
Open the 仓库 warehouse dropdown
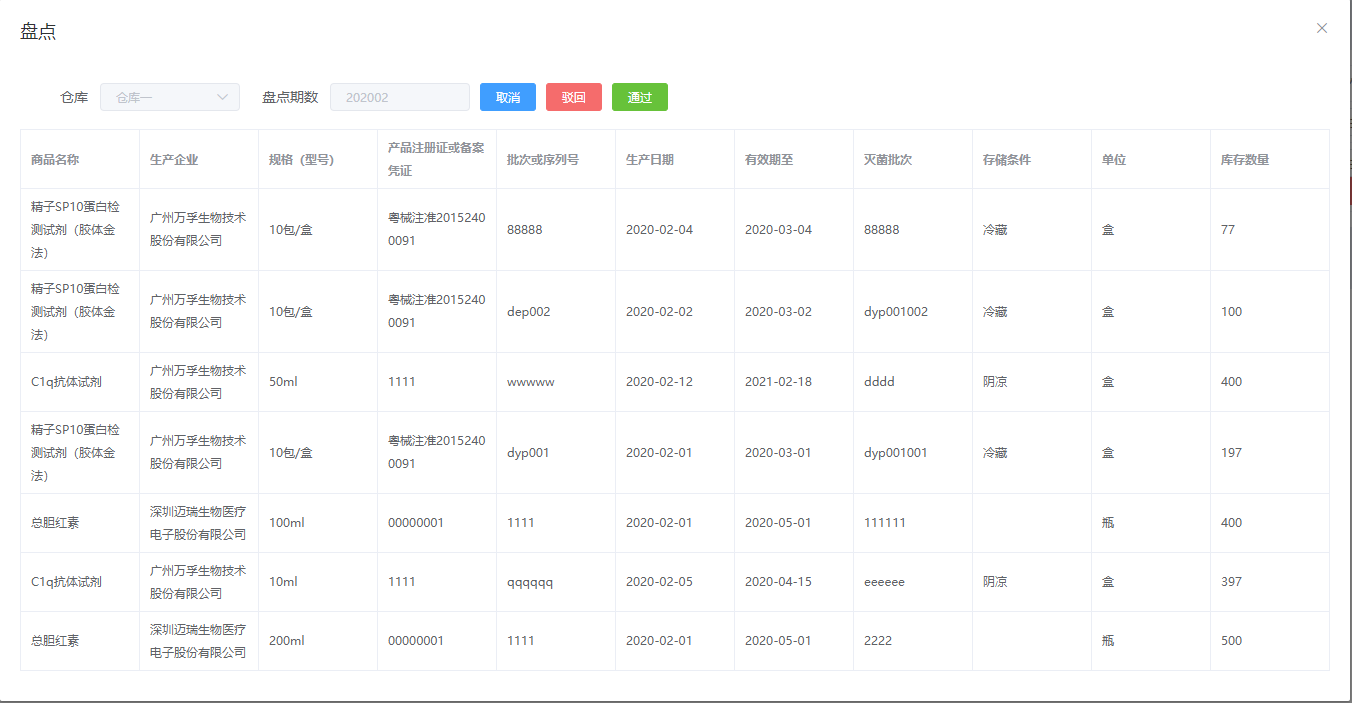pyautogui.click(x=160, y=97)
